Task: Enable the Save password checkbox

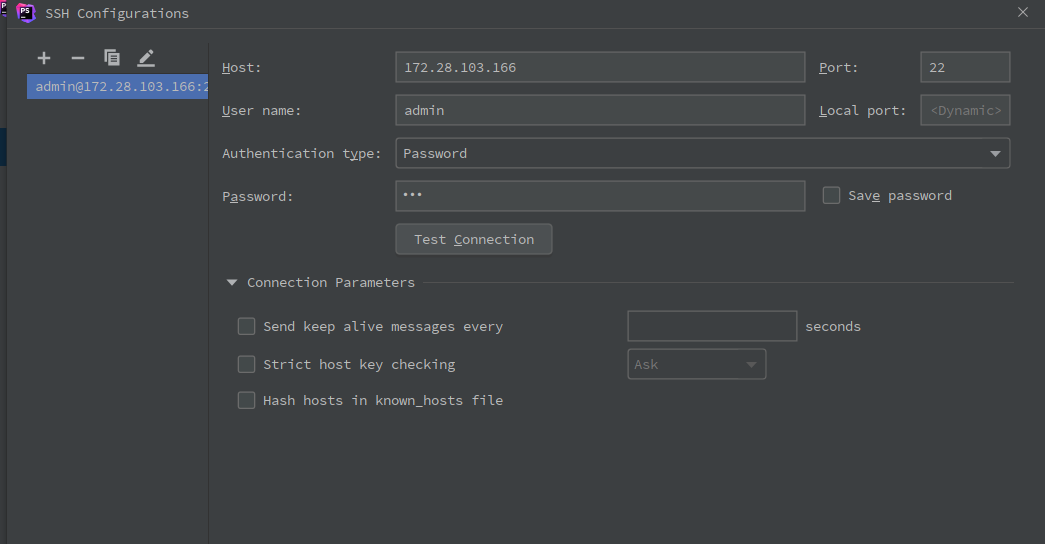Action: click(831, 196)
